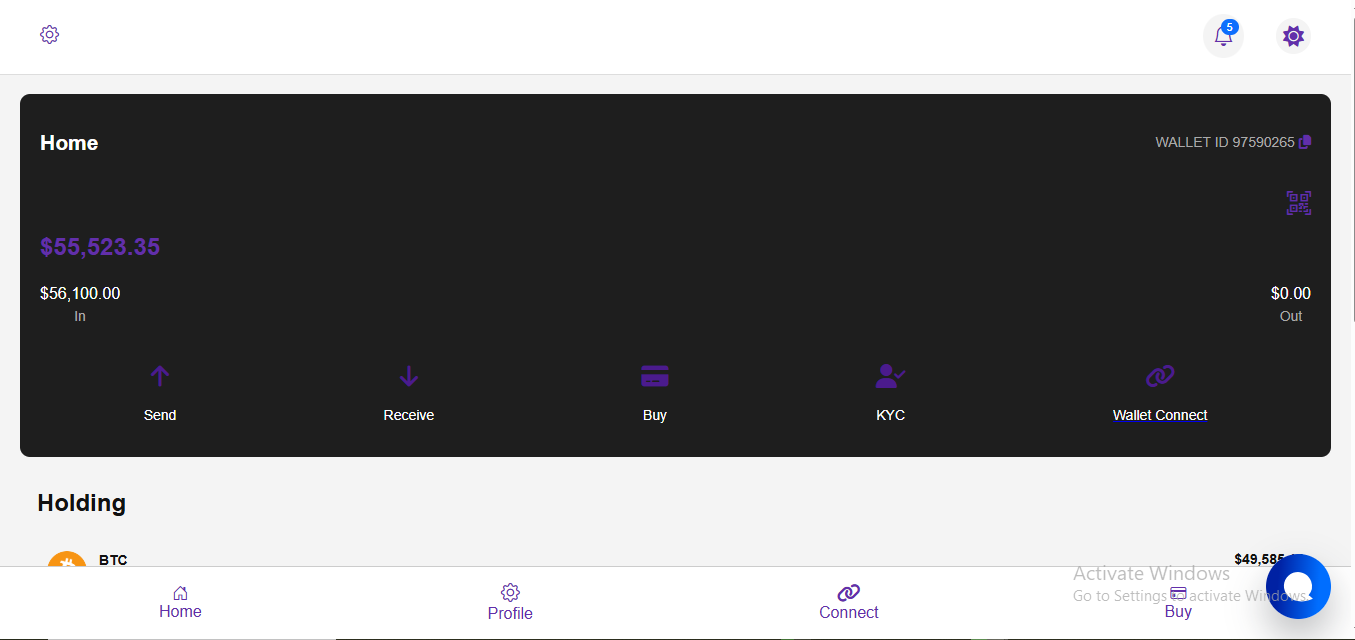Start KYC verification via the KYC icon
Viewport: 1355px width, 640px height.
tap(890, 377)
